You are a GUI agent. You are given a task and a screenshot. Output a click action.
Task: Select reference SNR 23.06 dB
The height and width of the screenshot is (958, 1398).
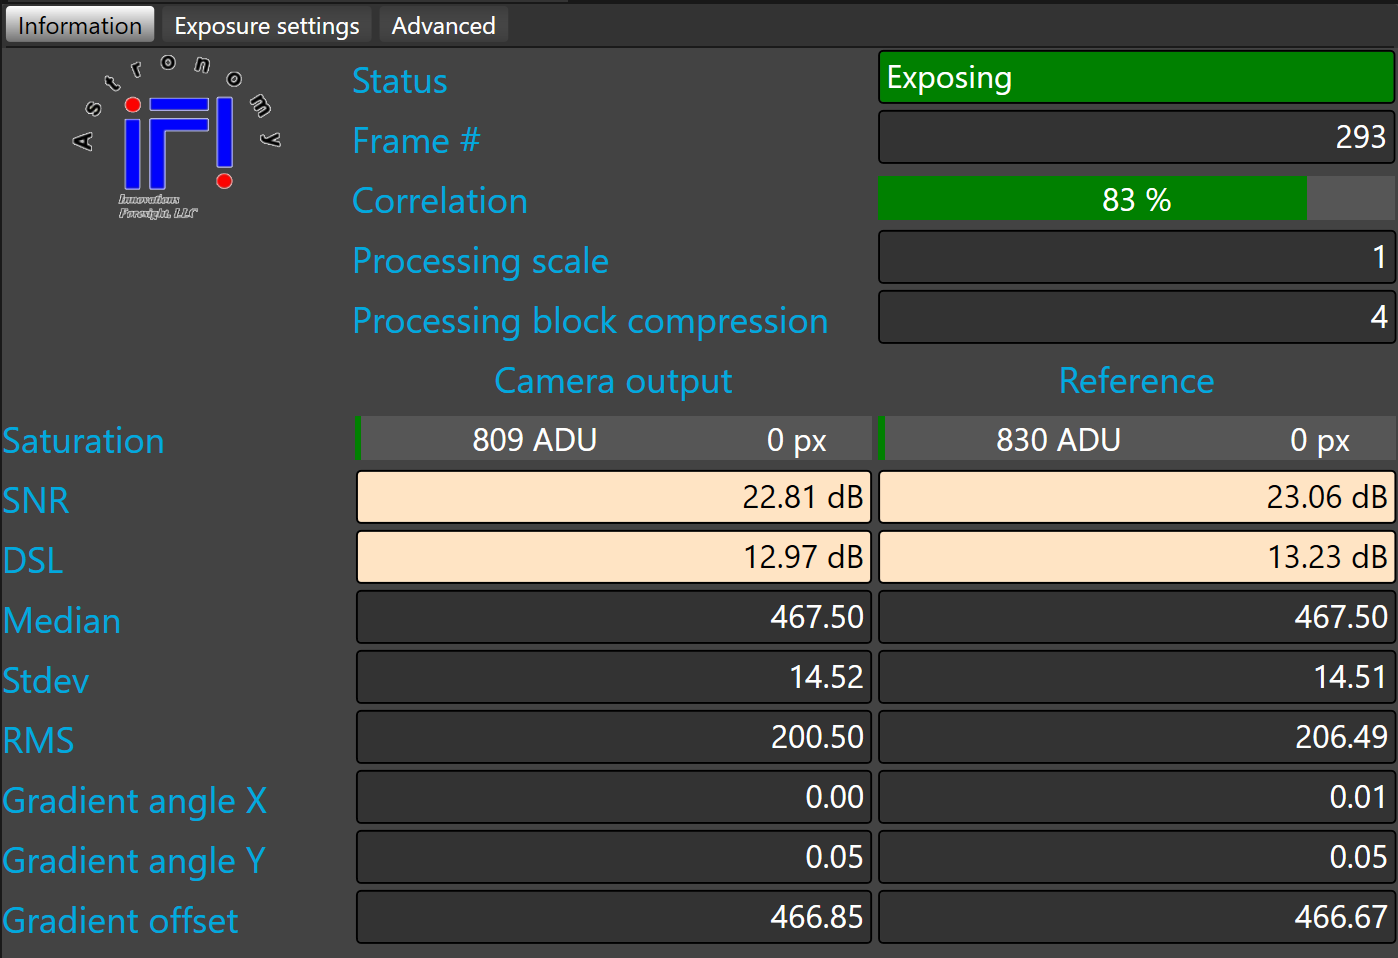1136,497
